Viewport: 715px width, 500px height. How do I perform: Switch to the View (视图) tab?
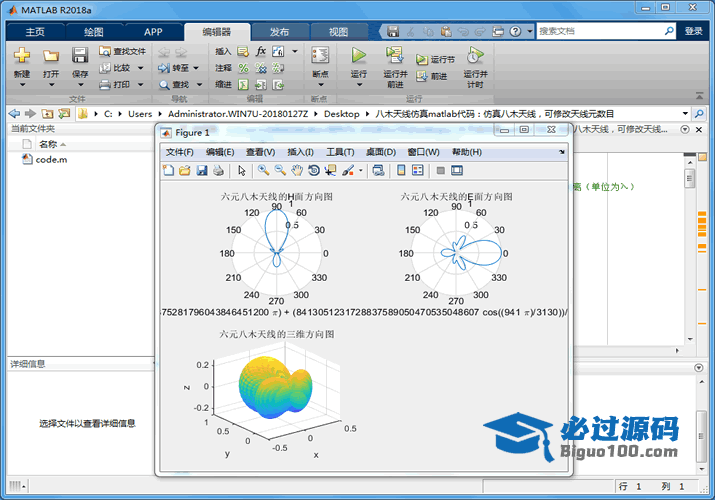(338, 31)
